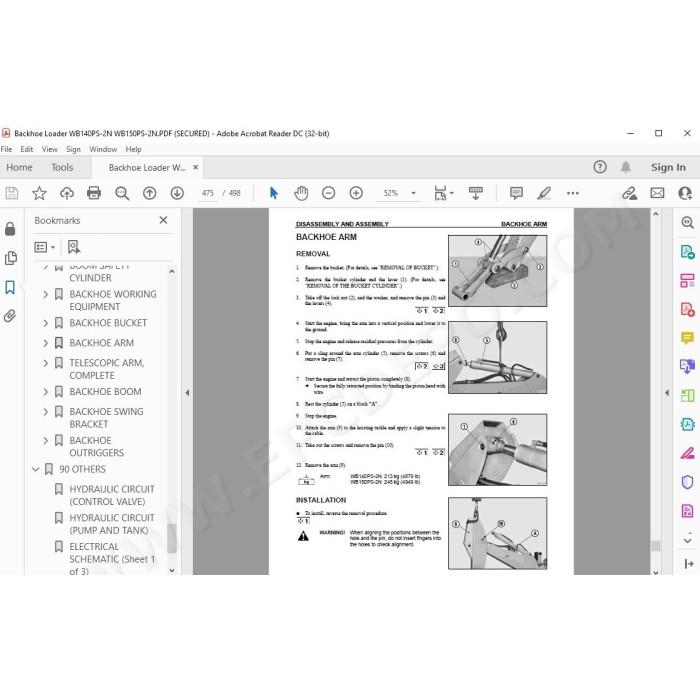The width and height of the screenshot is (700, 700).
Task: Print the document
Action: pyautogui.click(x=94, y=193)
